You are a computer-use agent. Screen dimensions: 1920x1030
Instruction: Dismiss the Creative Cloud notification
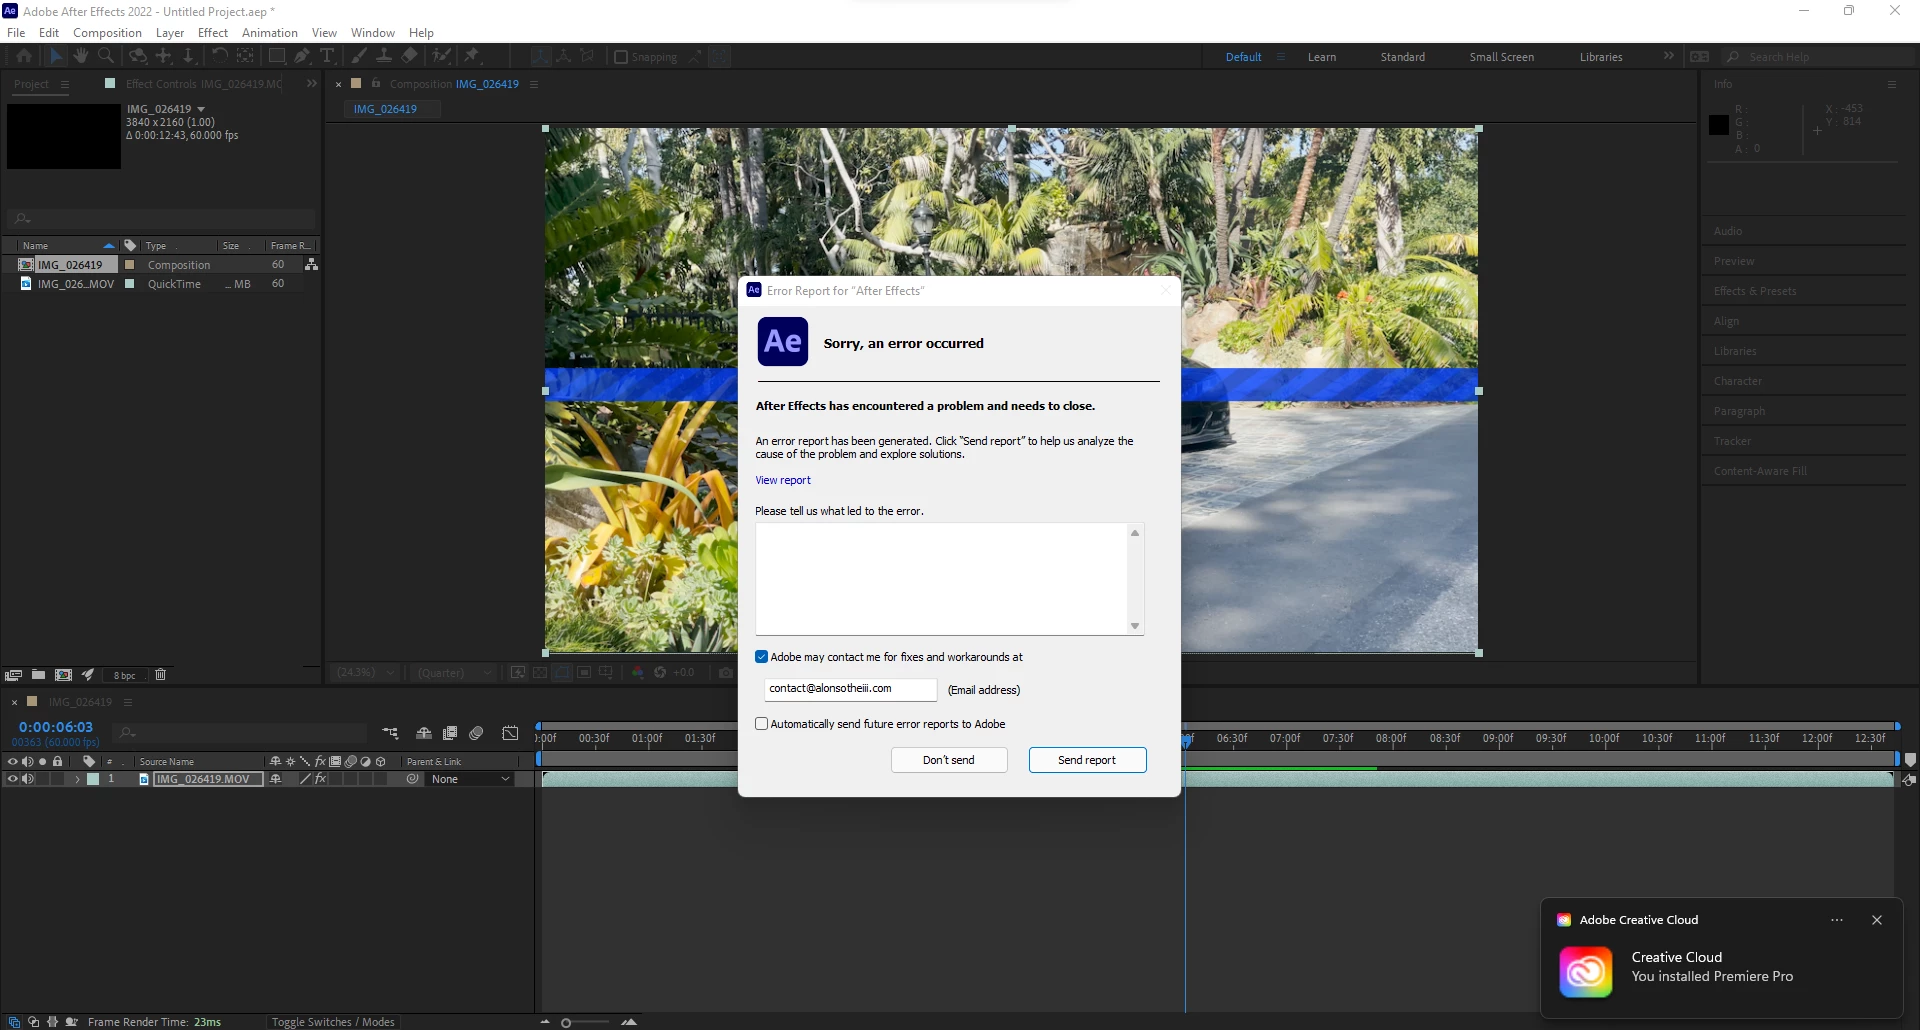point(1877,920)
